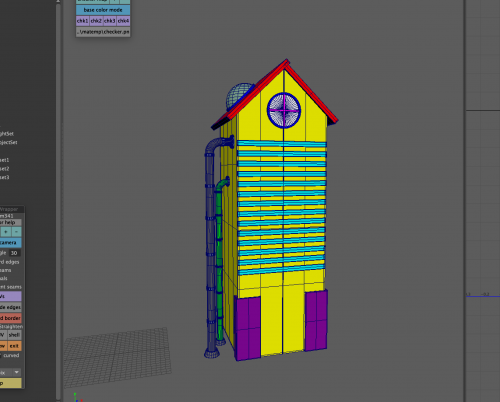Click the purple UVs button
This screenshot has height=402, width=500.
click(x=11, y=296)
